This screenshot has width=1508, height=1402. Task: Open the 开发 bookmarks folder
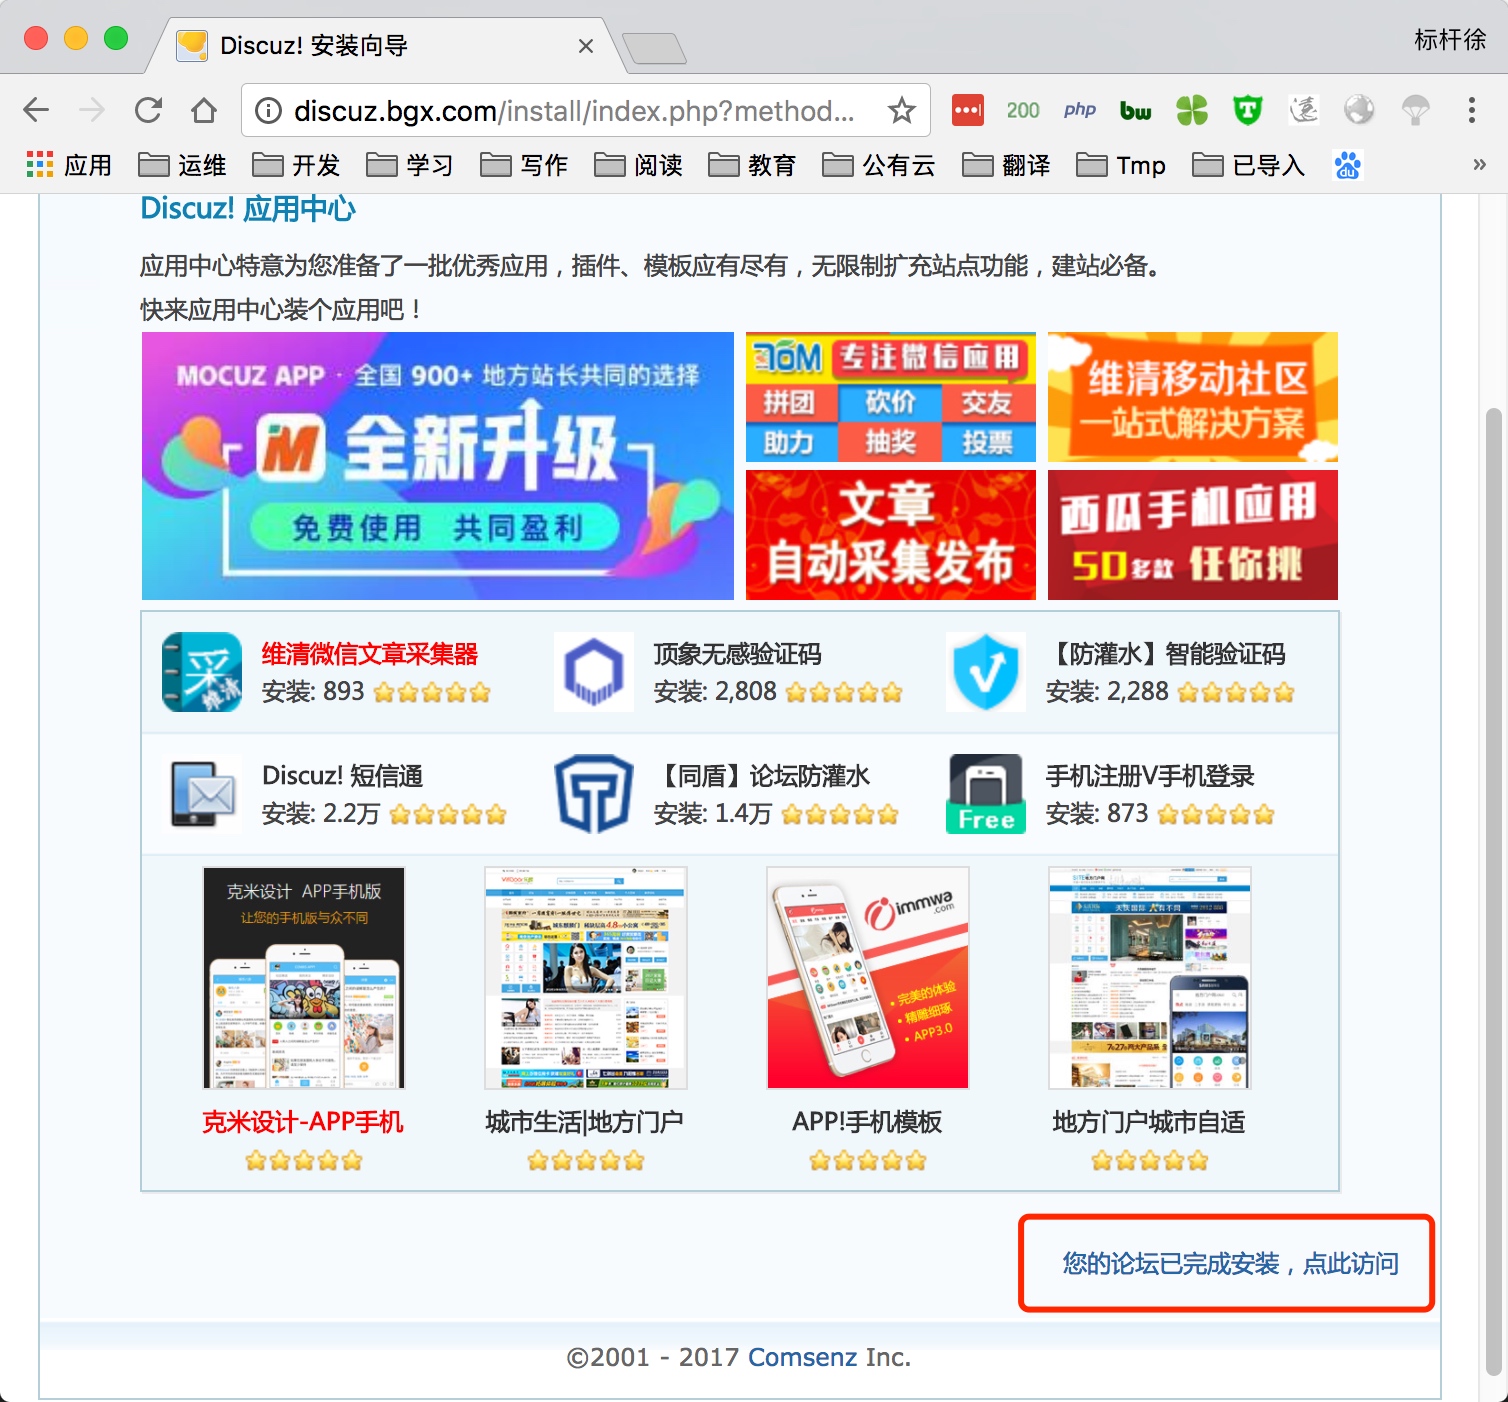296,165
